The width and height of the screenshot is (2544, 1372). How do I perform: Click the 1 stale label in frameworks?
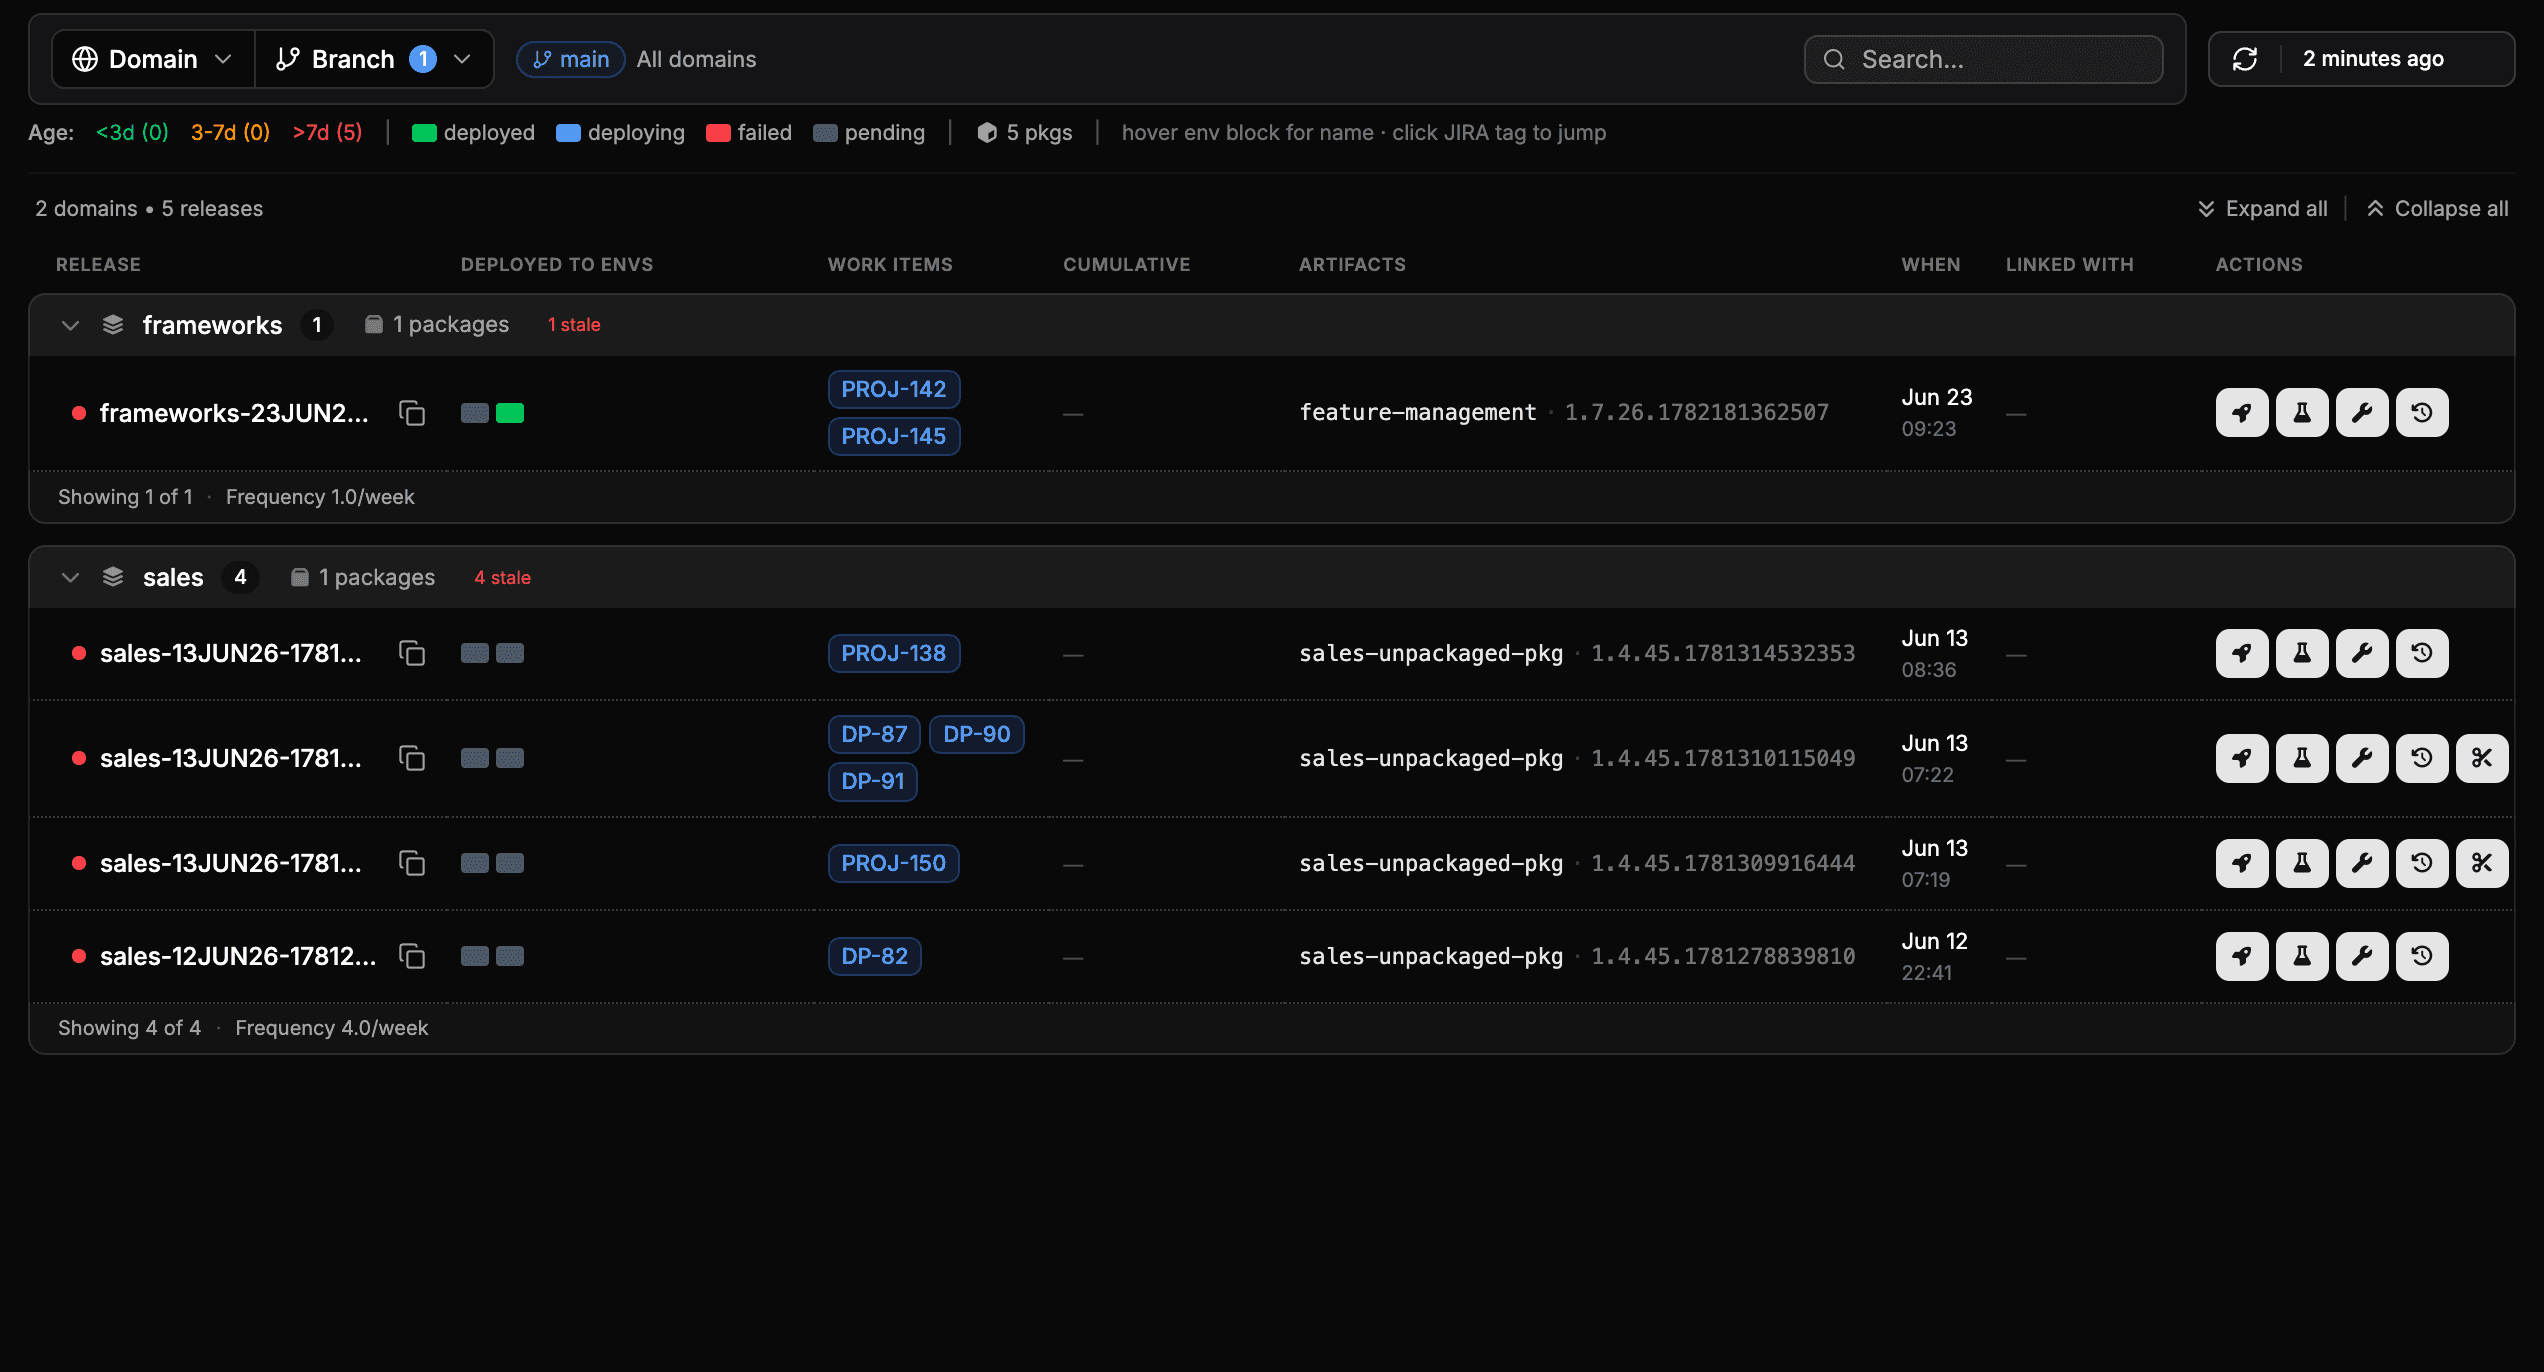point(574,326)
